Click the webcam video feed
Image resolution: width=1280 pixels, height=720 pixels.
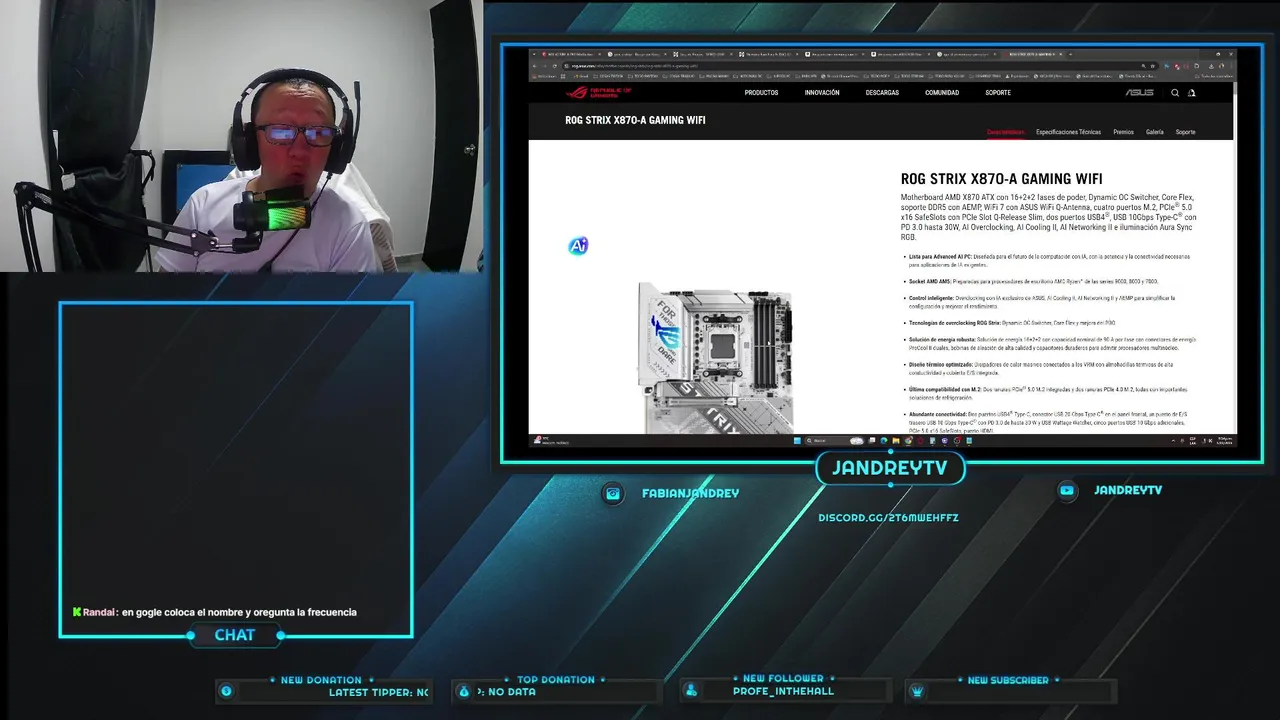coord(241,136)
